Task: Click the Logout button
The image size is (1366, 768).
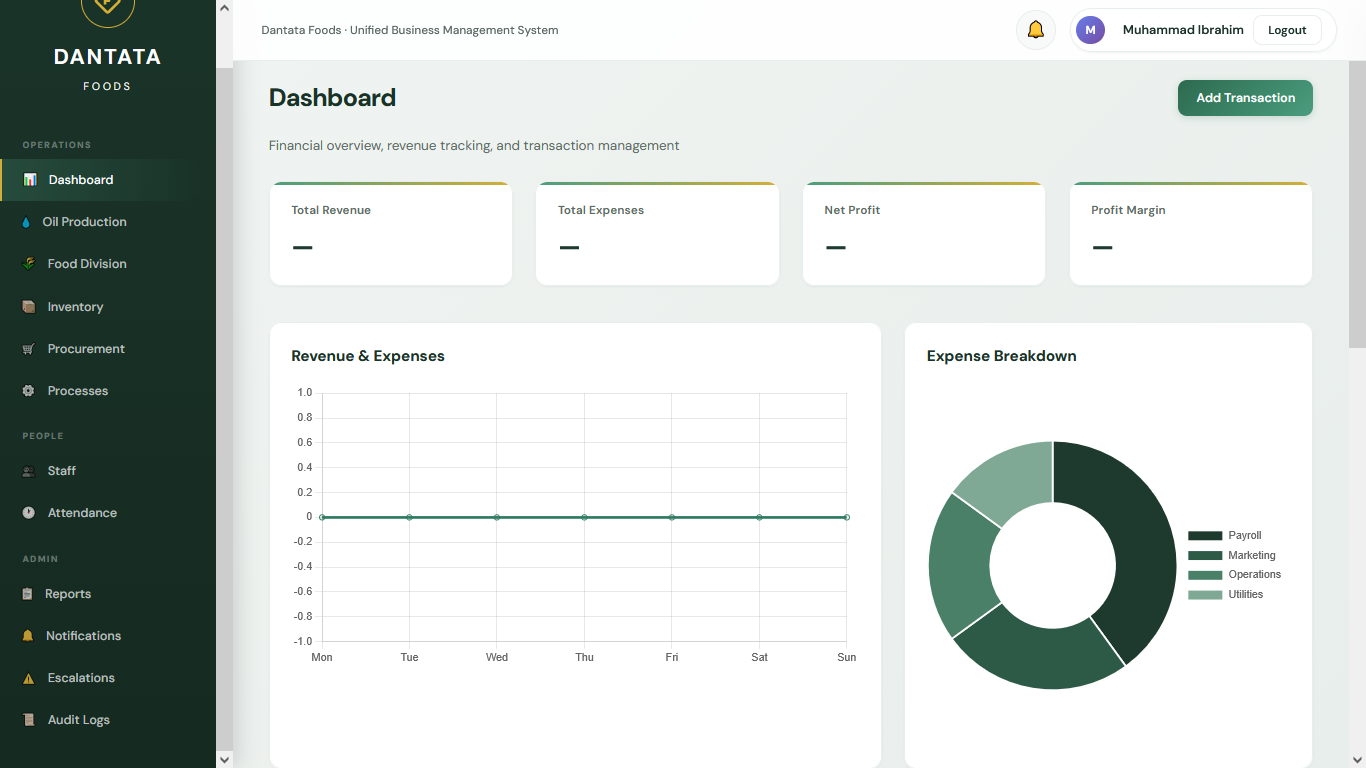Action: click(1287, 30)
